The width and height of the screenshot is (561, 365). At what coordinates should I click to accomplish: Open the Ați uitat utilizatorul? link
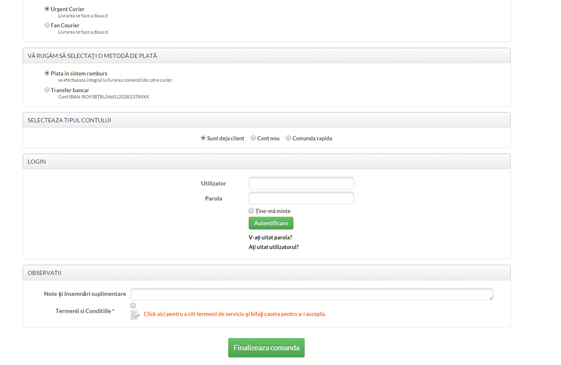tap(274, 247)
